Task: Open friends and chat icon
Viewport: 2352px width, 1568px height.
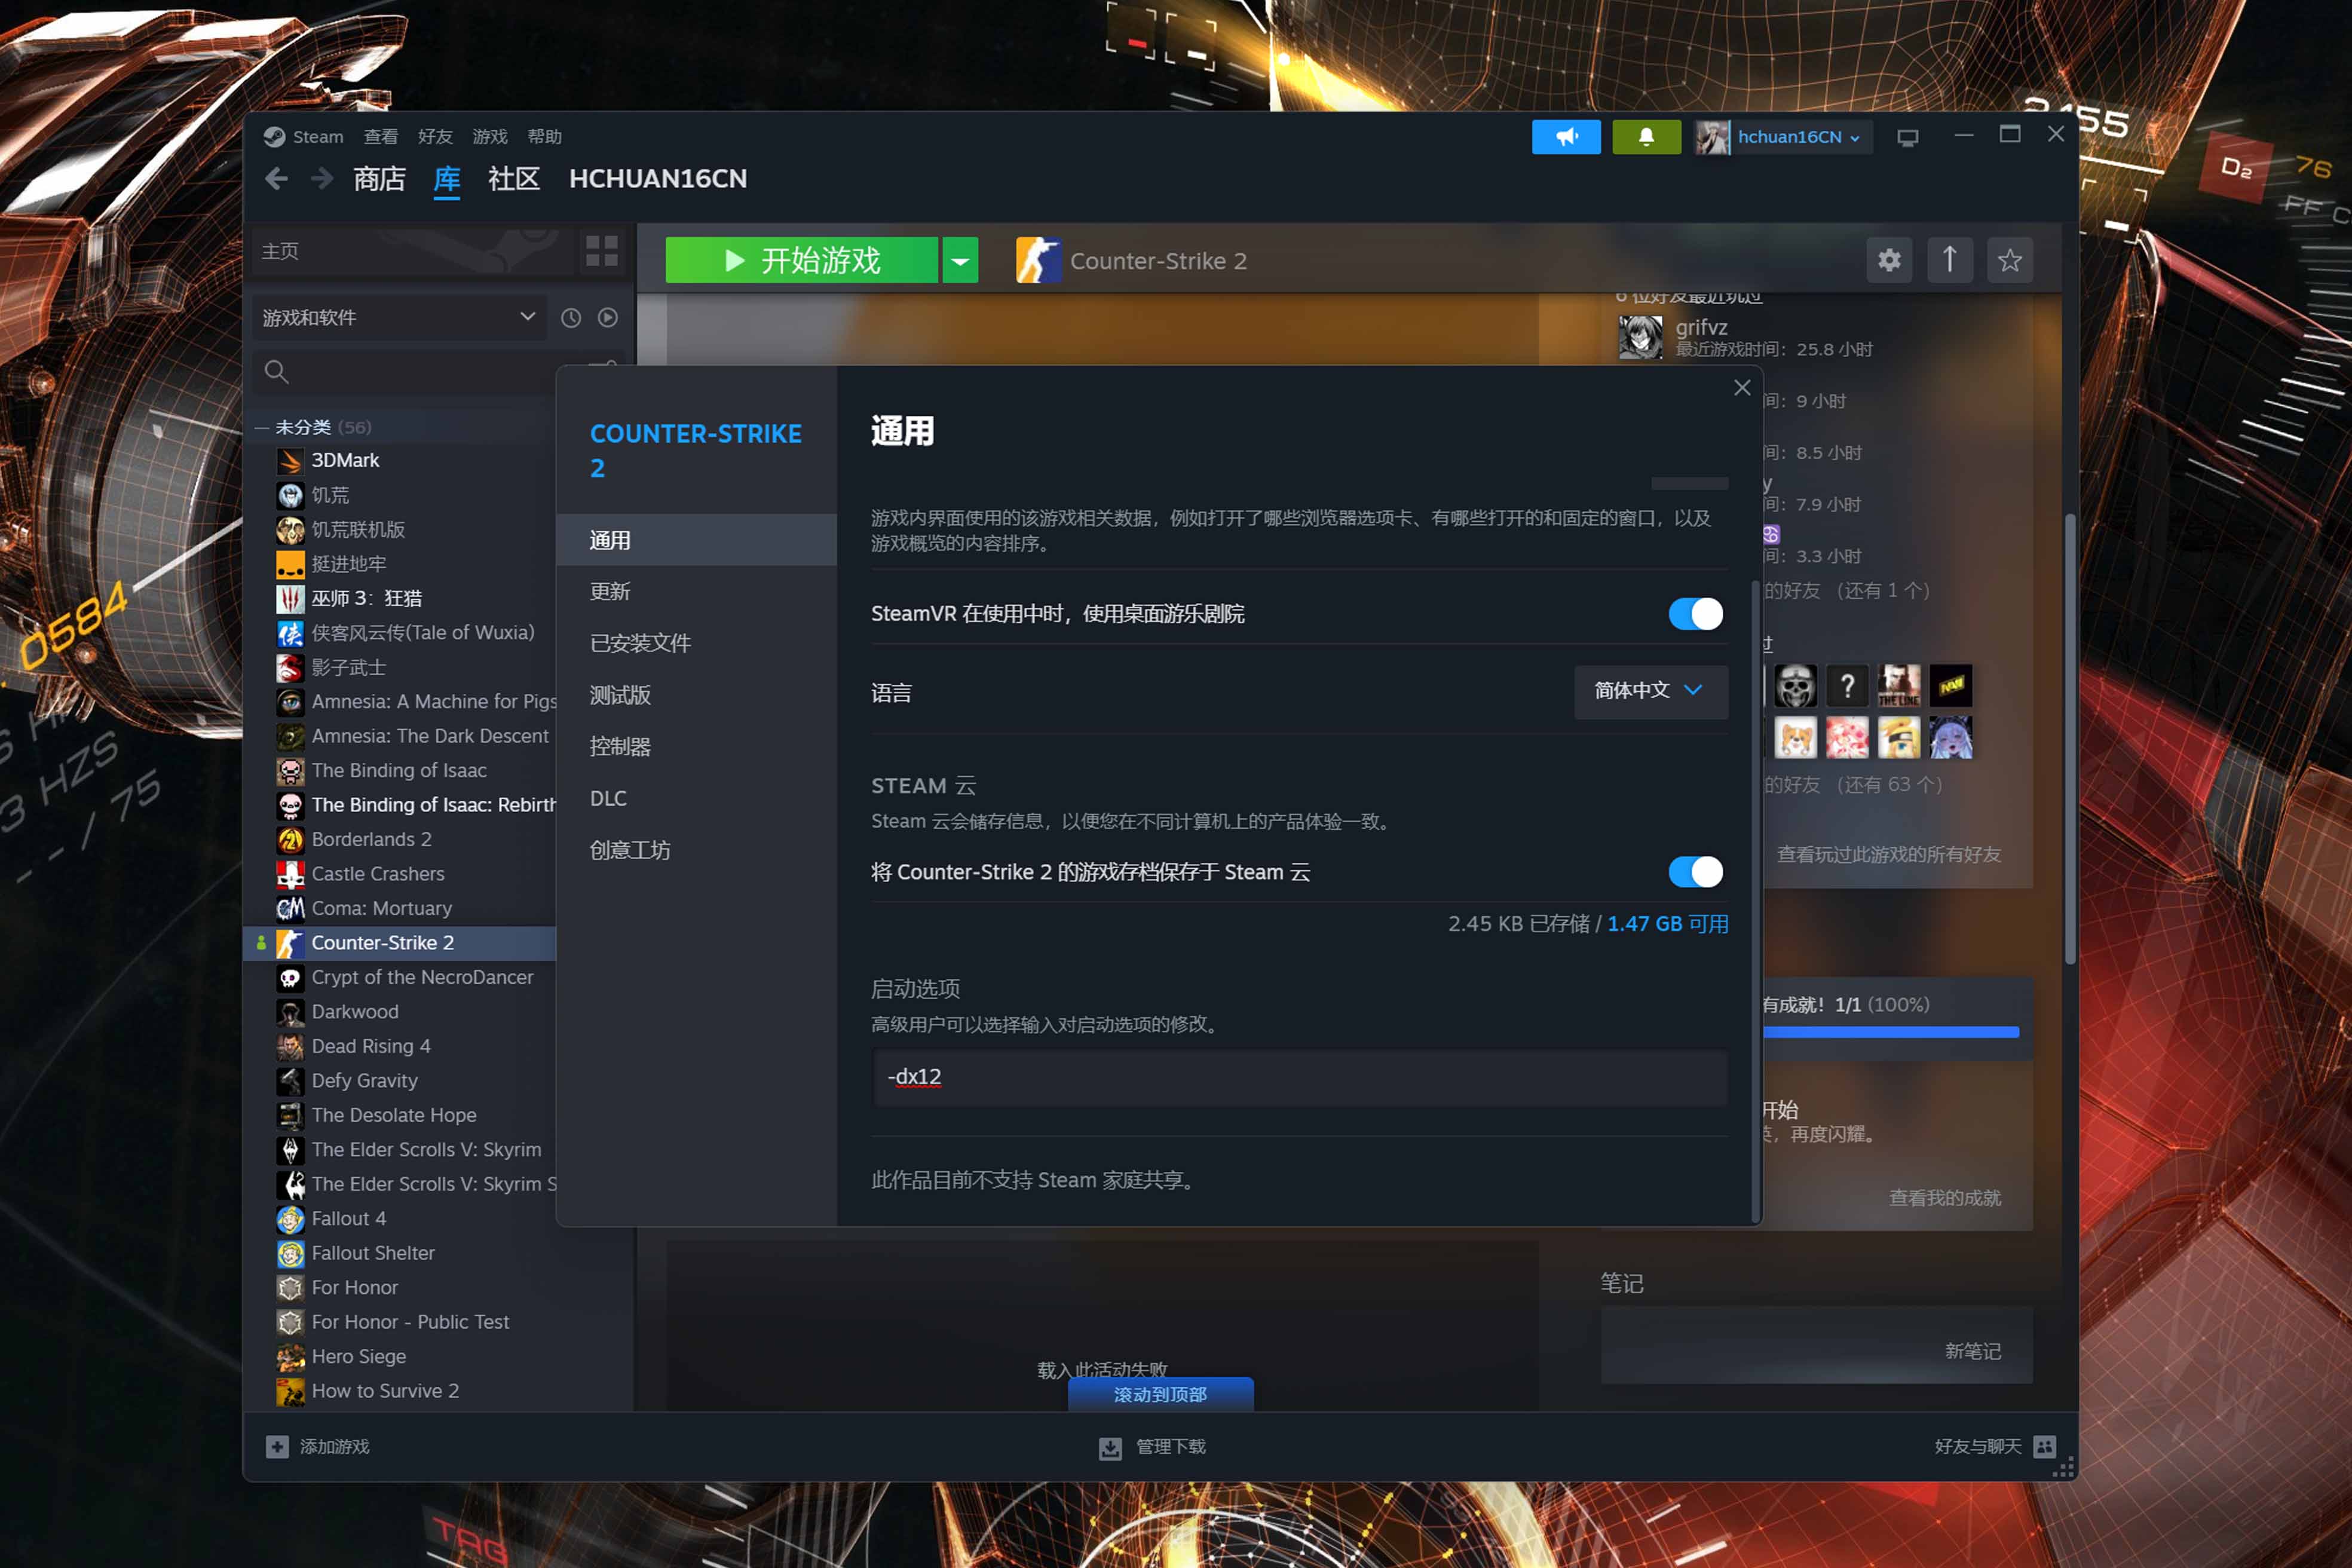Action: click(2045, 1446)
